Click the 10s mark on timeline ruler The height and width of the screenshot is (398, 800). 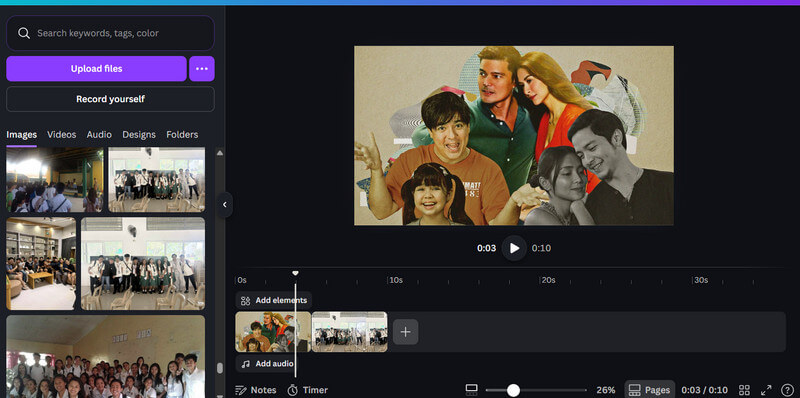pos(396,280)
